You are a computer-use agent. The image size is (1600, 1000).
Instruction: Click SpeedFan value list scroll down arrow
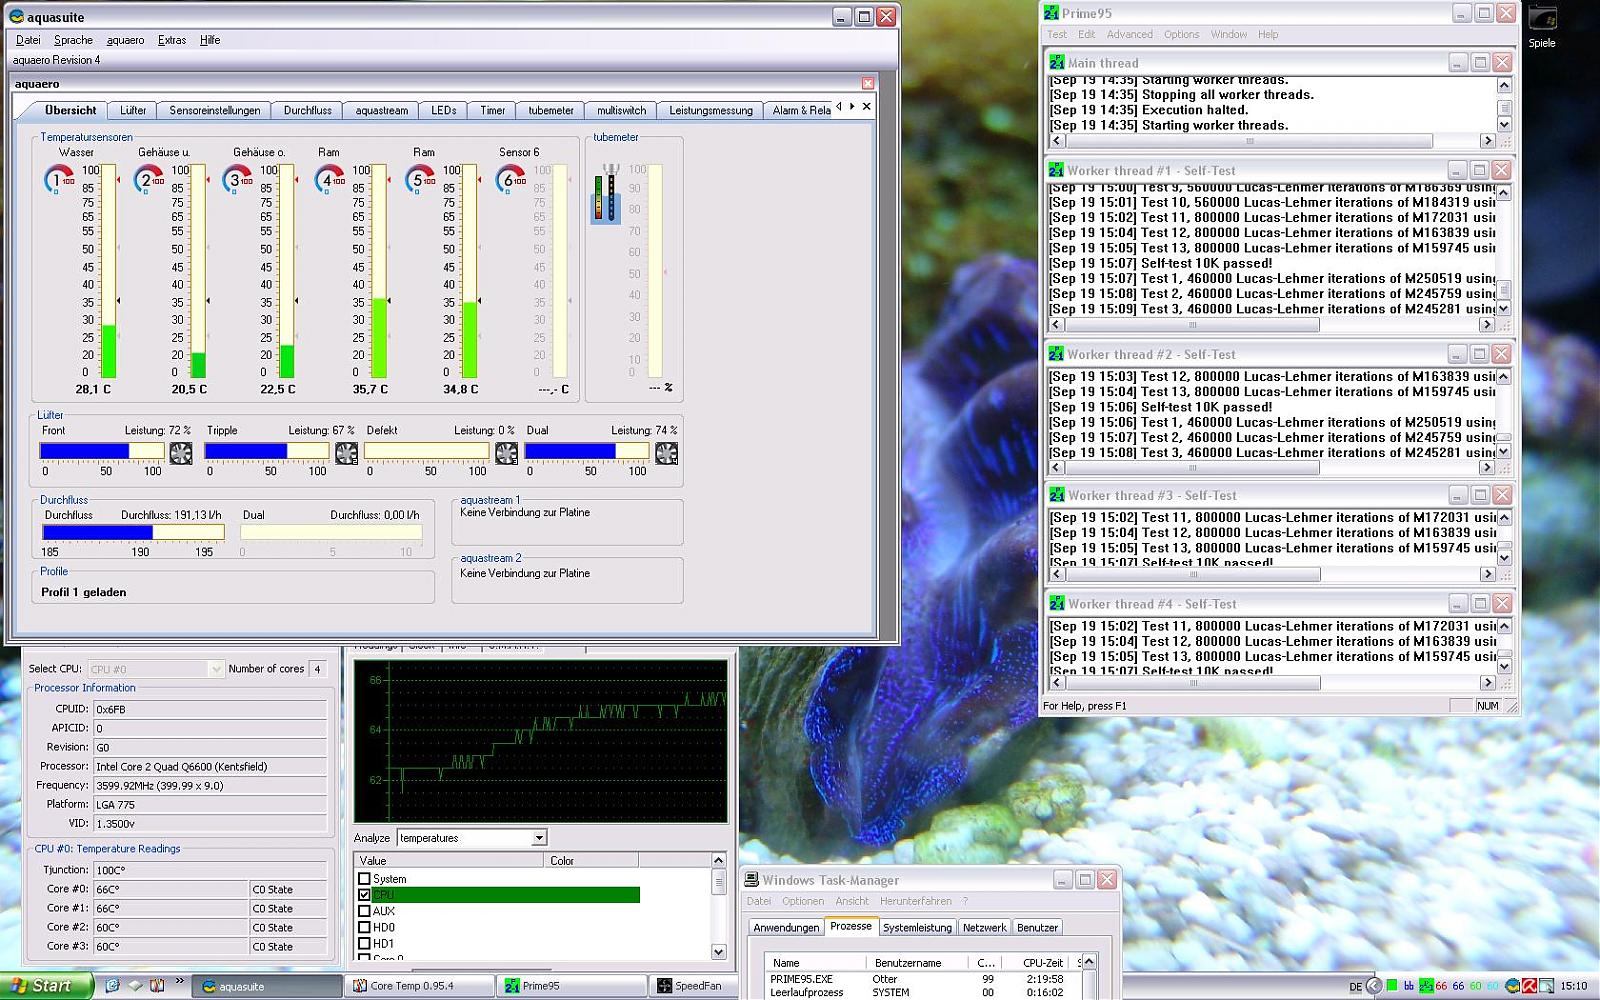click(718, 951)
